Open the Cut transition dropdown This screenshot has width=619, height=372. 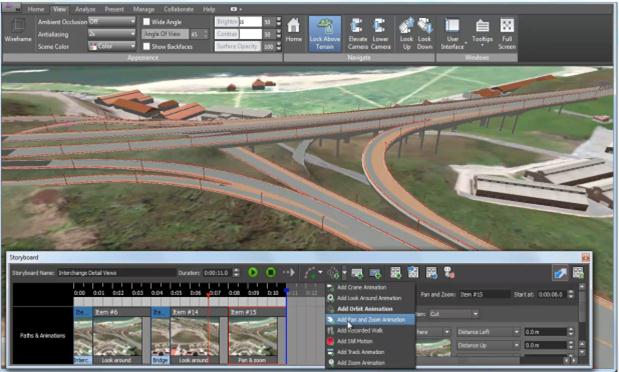click(454, 314)
